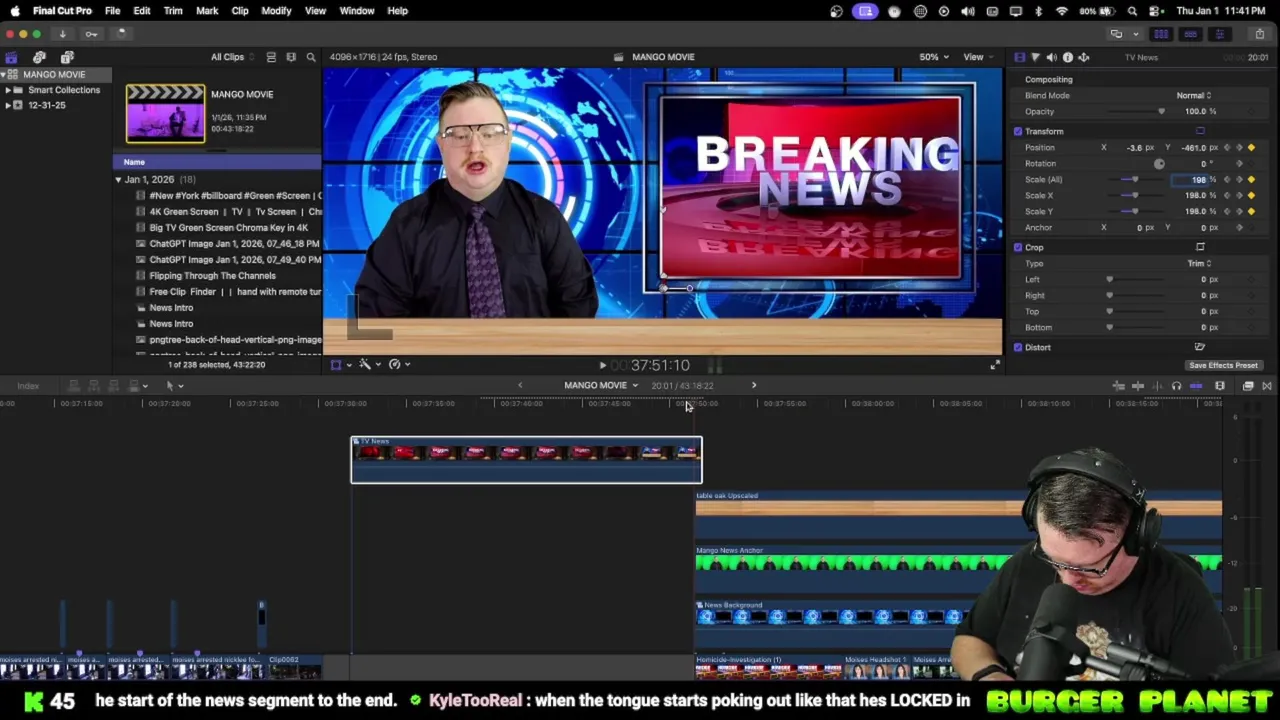Select the MANGO MOVIE project thumbnail
The image size is (1280, 720).
tap(165, 113)
